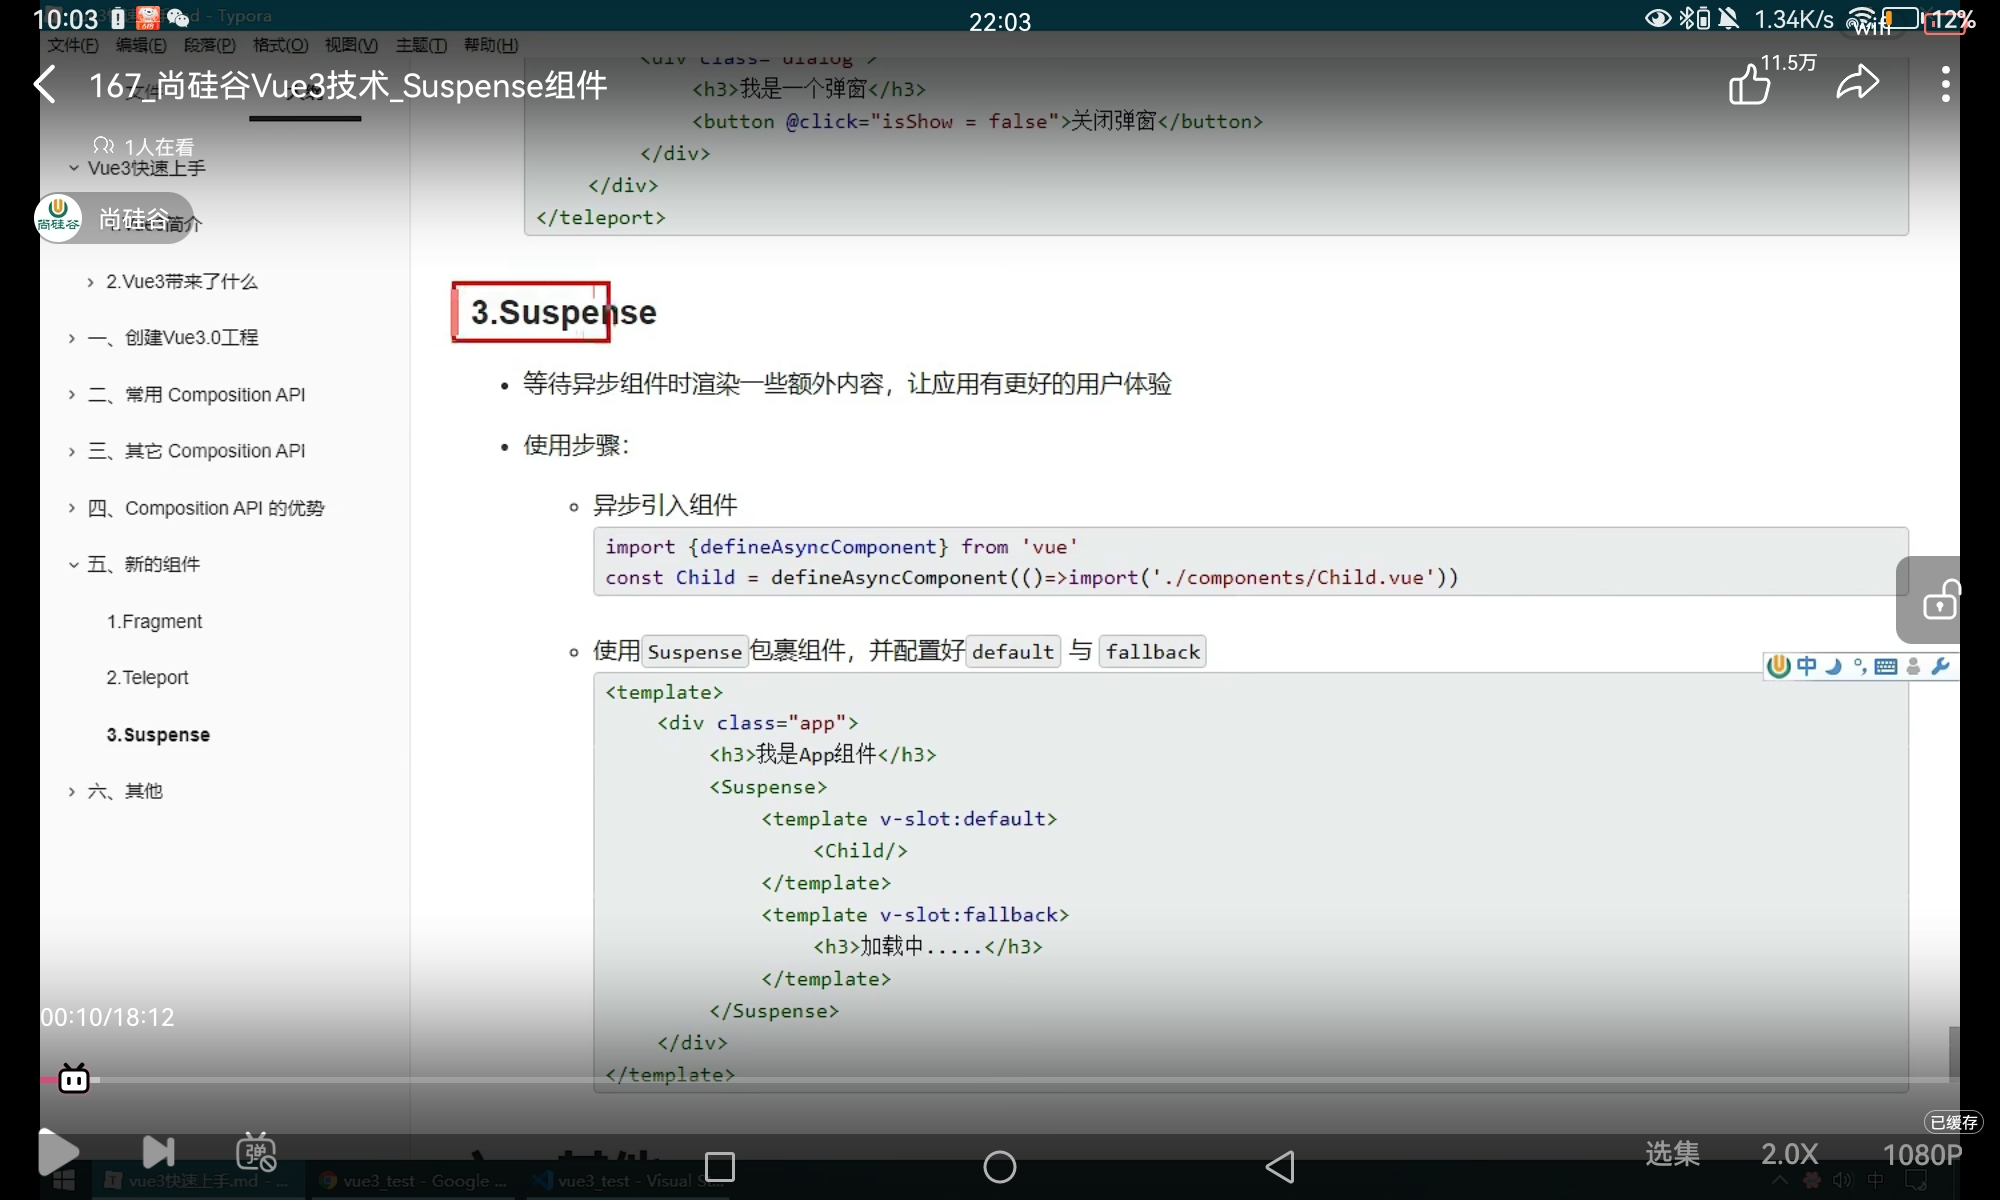Expand the '二、常用 Composition API' section
Screen dimensions: 2000x1200
point(72,395)
